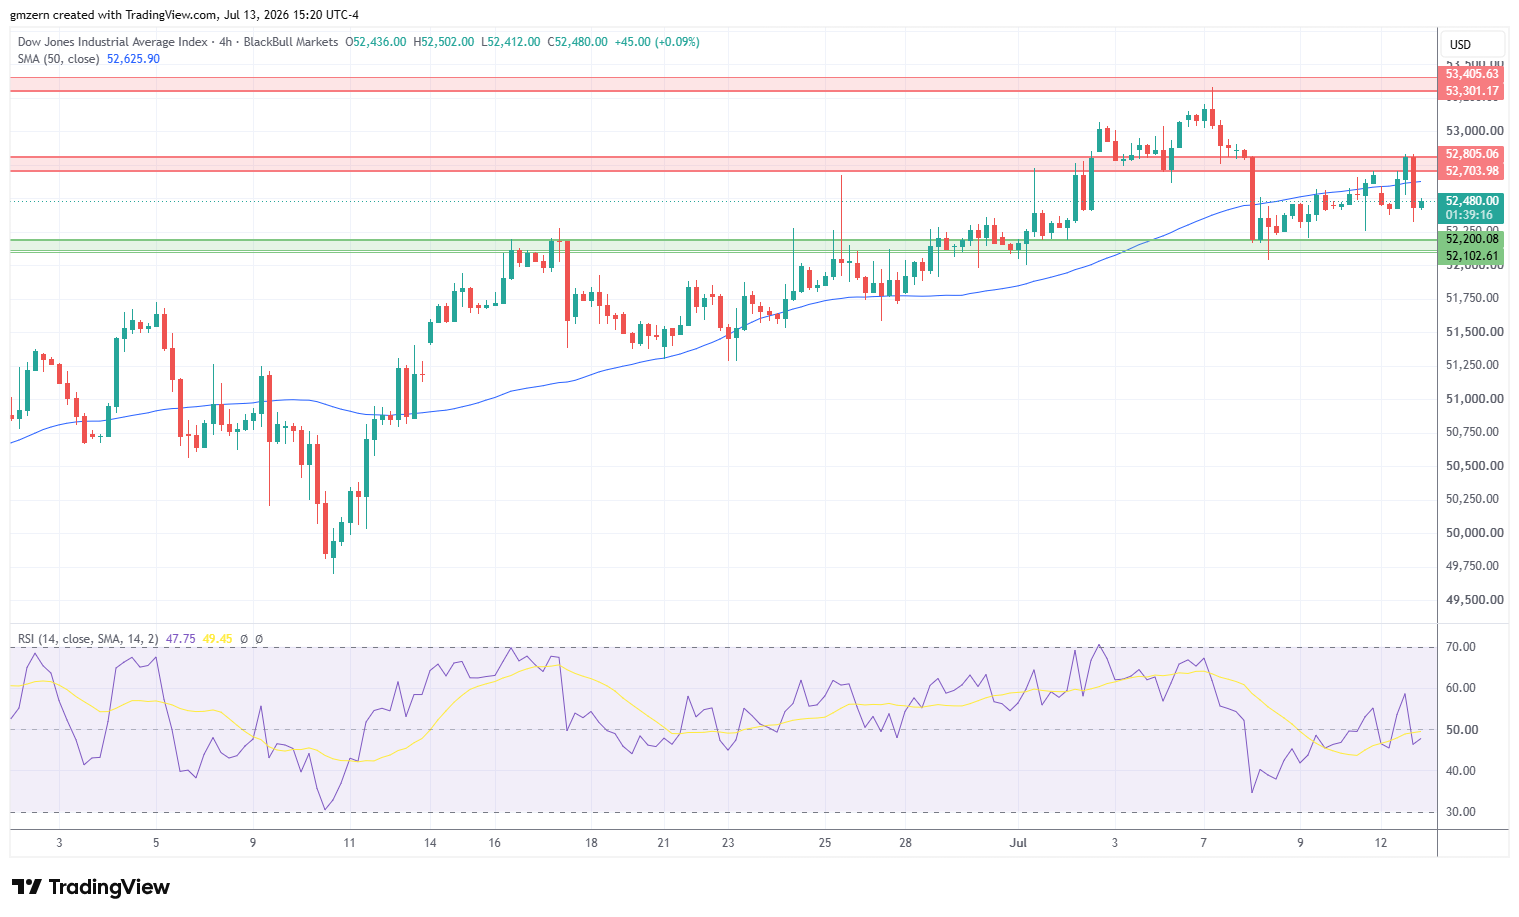The image size is (1519, 917).
Task: Click the 25 date label on the time axis
Action: pyautogui.click(x=825, y=843)
